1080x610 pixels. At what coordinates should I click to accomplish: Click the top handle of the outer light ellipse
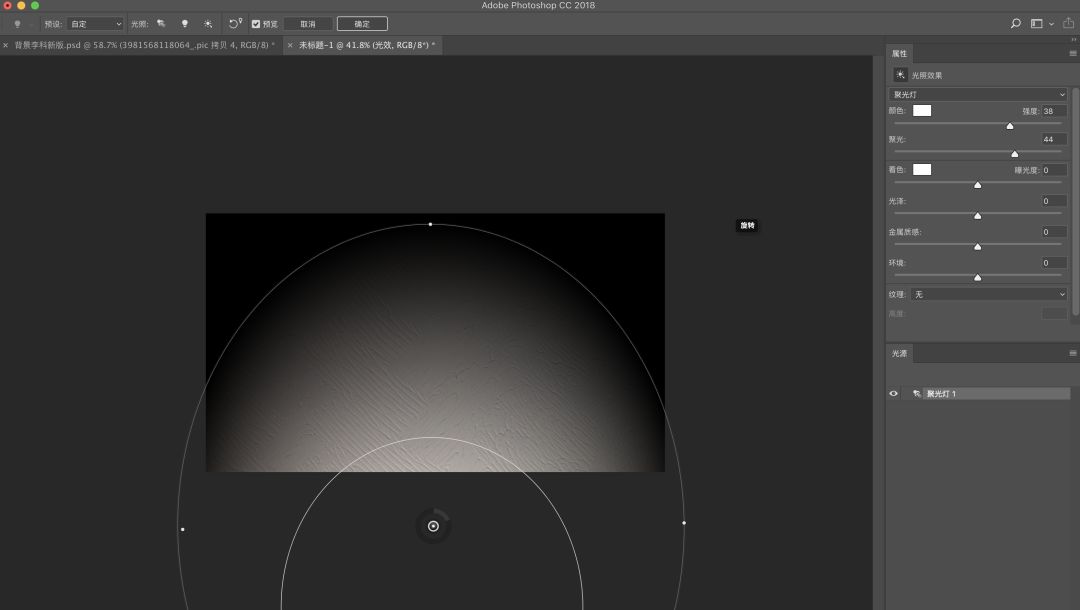[x=430, y=224]
